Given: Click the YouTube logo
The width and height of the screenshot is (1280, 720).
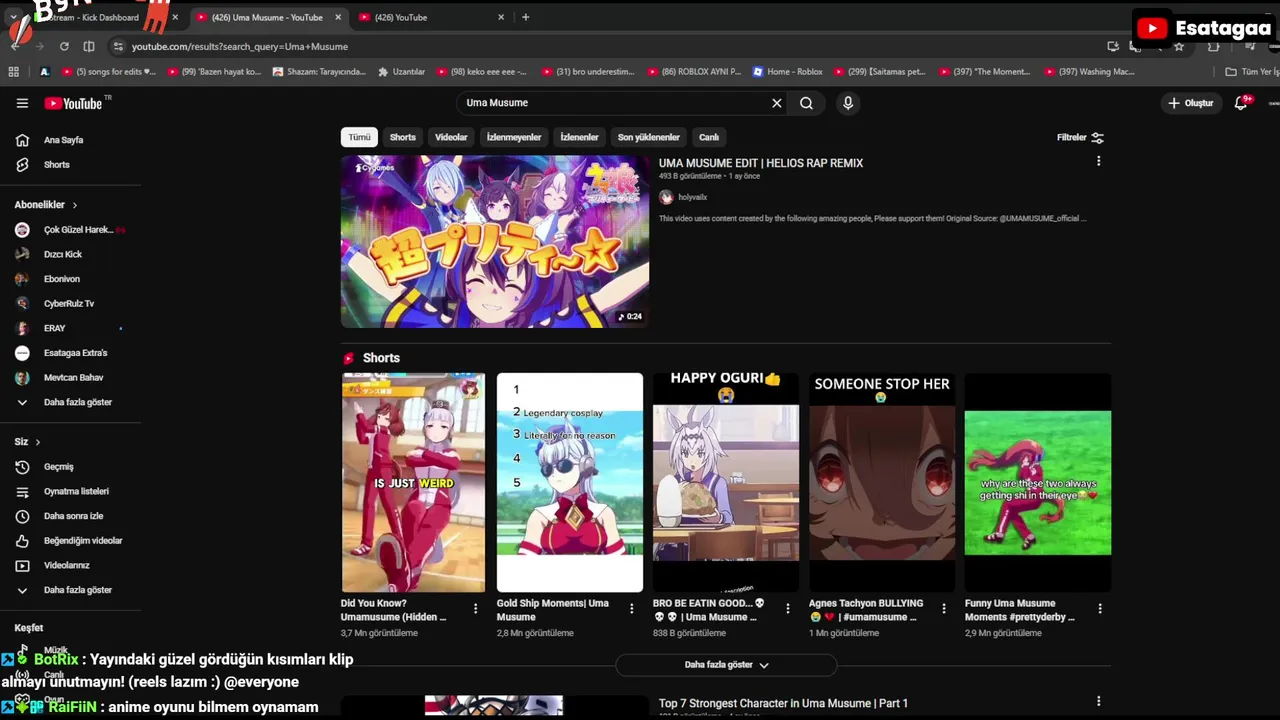Looking at the screenshot, I should [73, 103].
